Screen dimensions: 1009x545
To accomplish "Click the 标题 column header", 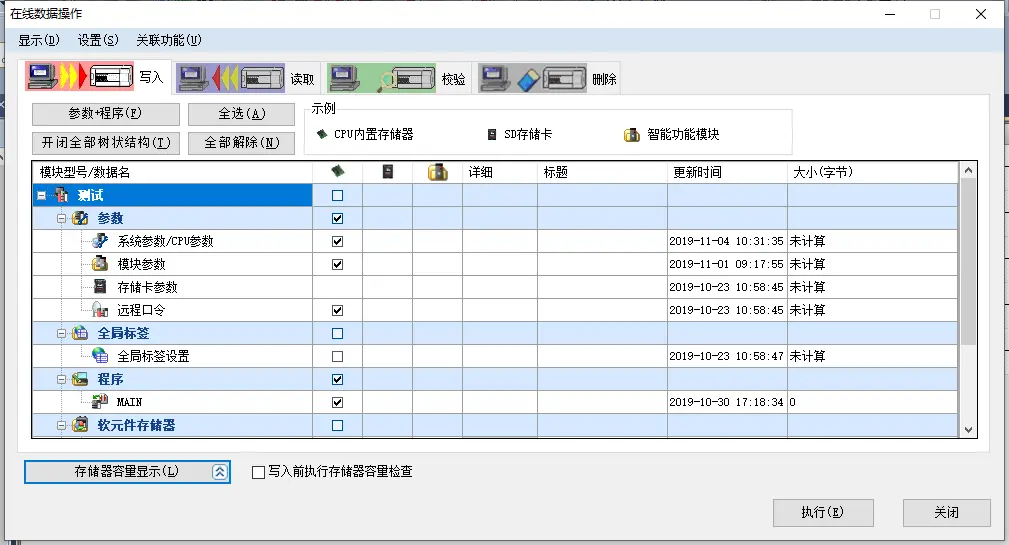I will [x=602, y=172].
